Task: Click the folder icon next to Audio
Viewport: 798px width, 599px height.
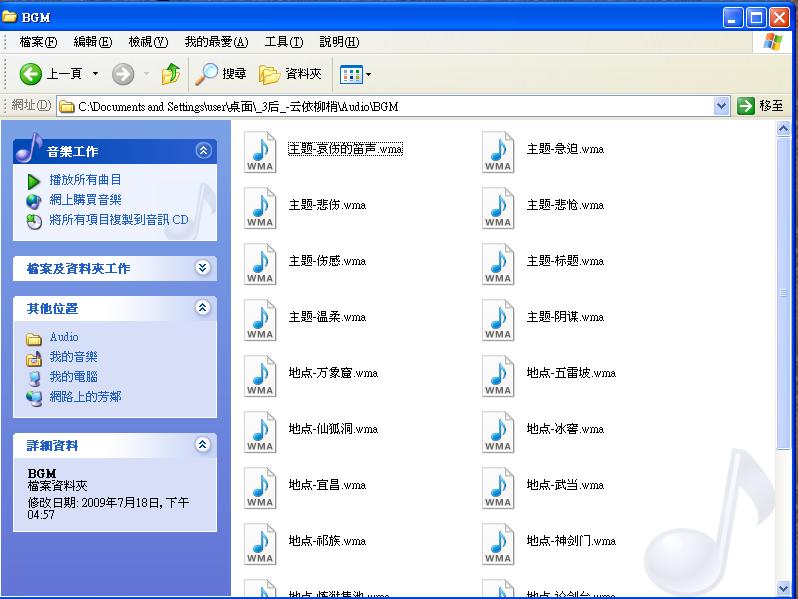Action: [34, 338]
